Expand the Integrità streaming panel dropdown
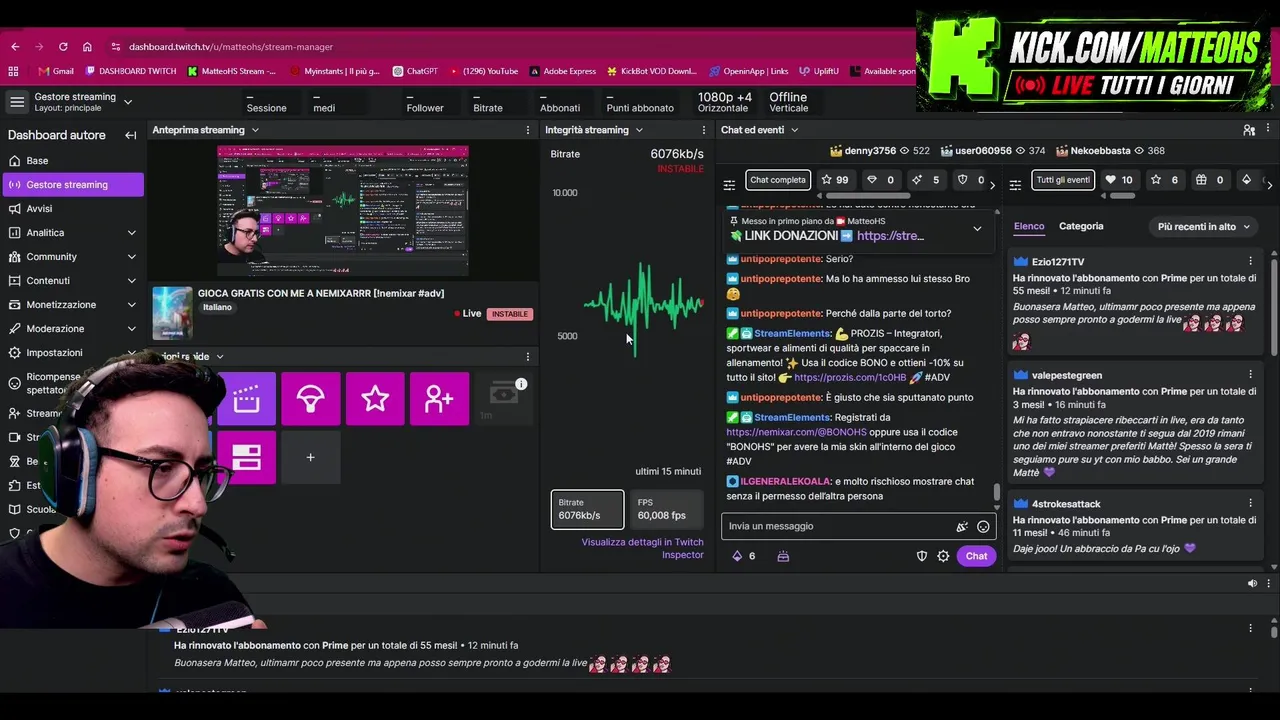This screenshot has width=1280, height=720. click(x=639, y=130)
